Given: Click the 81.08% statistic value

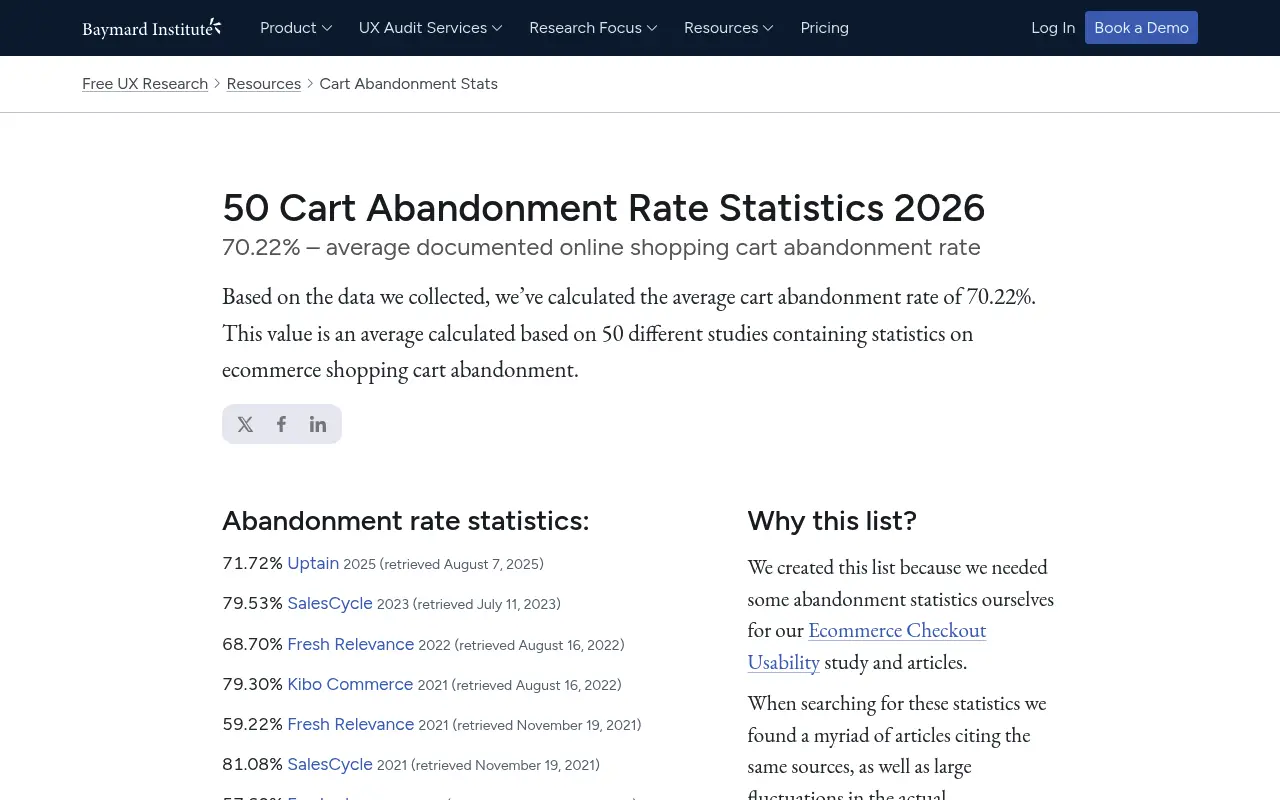Looking at the screenshot, I should (x=253, y=764).
